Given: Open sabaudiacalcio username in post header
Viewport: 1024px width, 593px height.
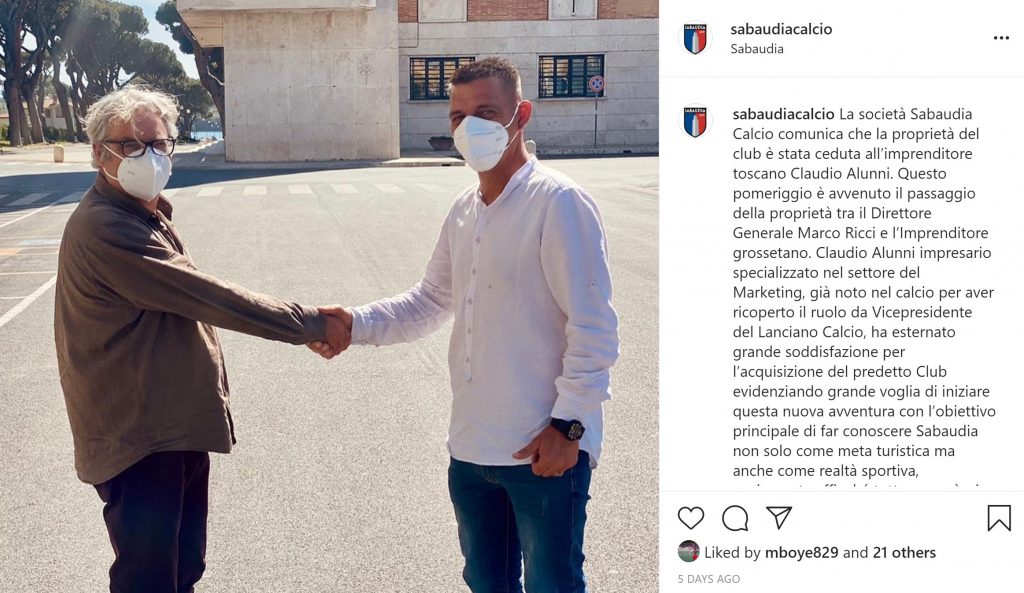Looking at the screenshot, I should point(781,29).
